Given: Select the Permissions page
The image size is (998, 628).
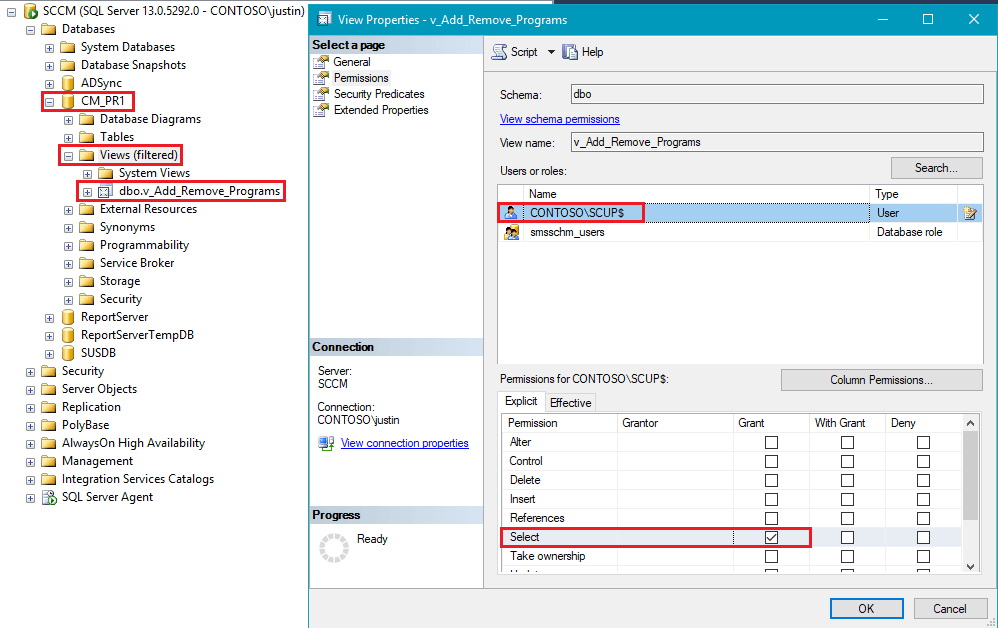Looking at the screenshot, I should coord(361,78).
